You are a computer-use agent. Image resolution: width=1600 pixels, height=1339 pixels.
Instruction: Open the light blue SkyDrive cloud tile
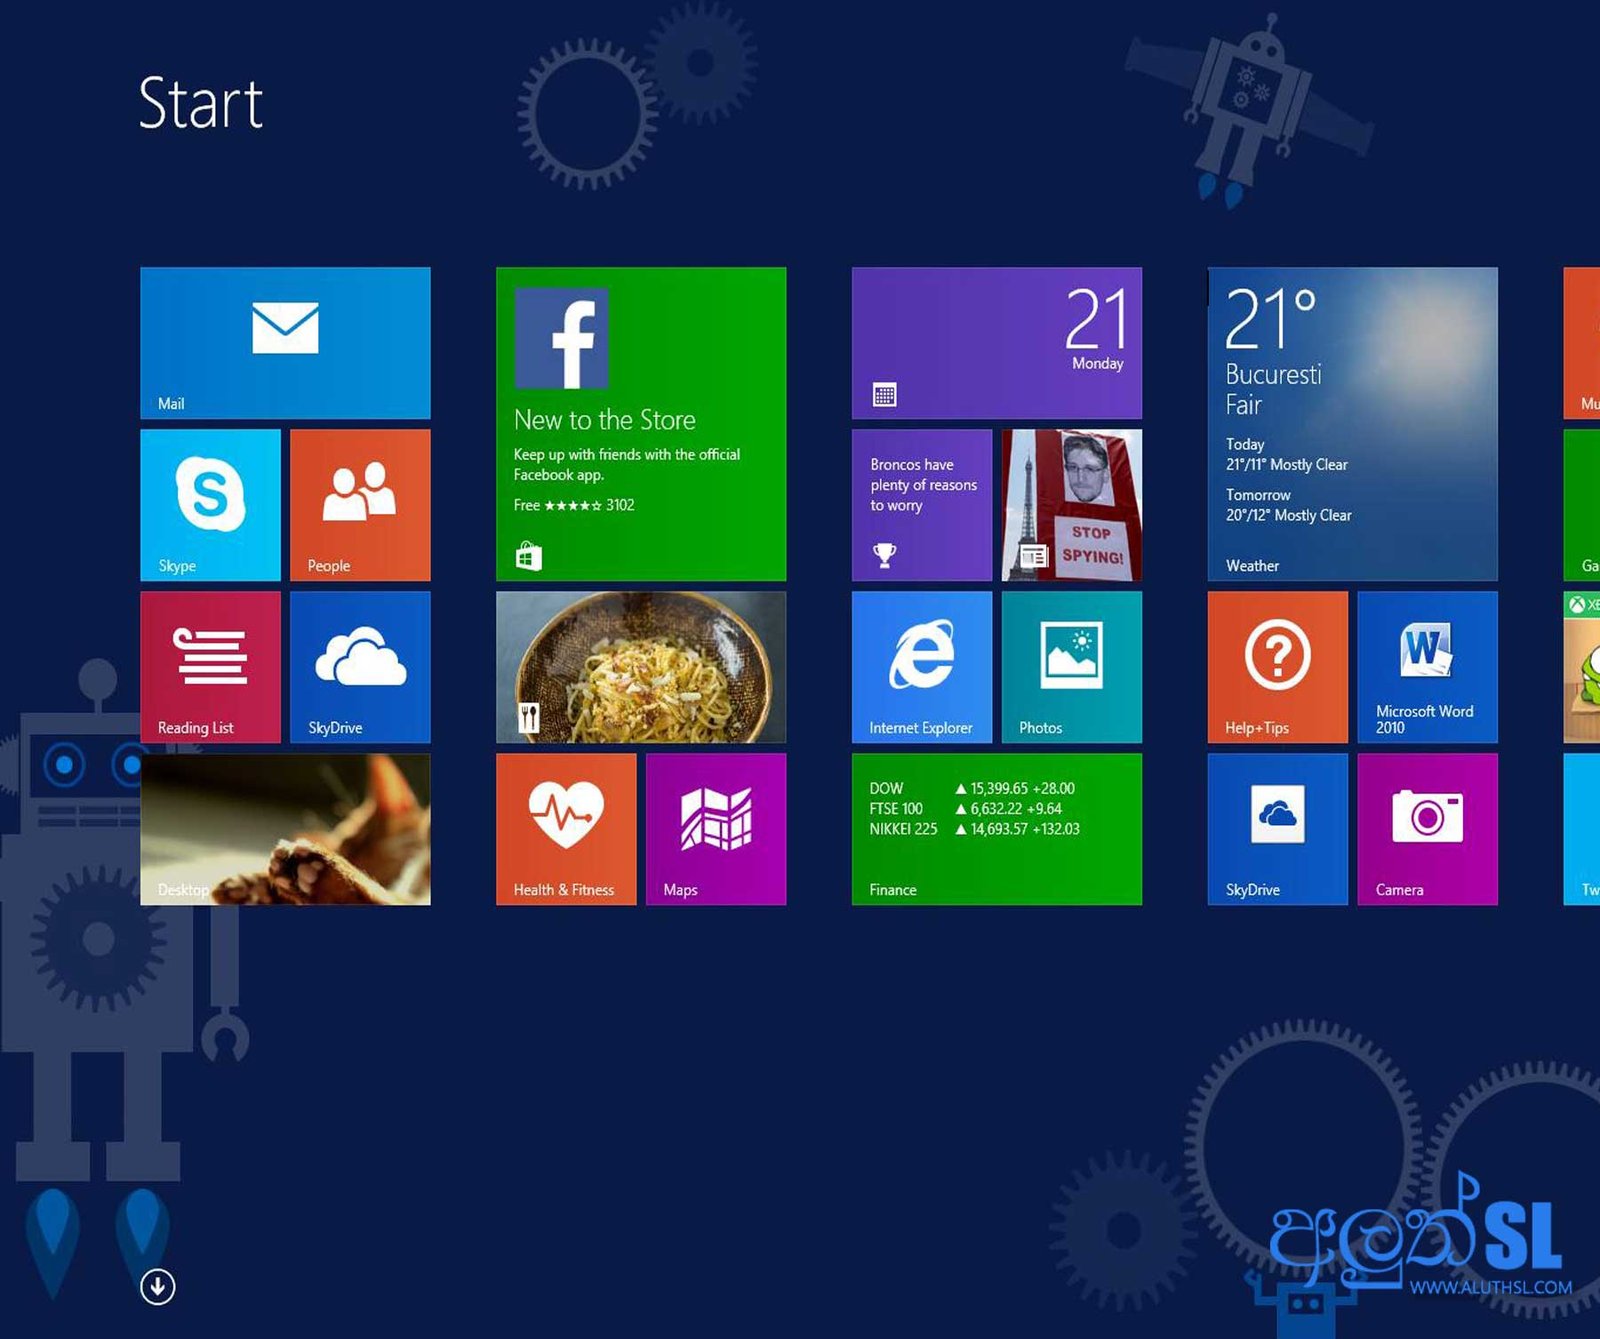[360, 667]
